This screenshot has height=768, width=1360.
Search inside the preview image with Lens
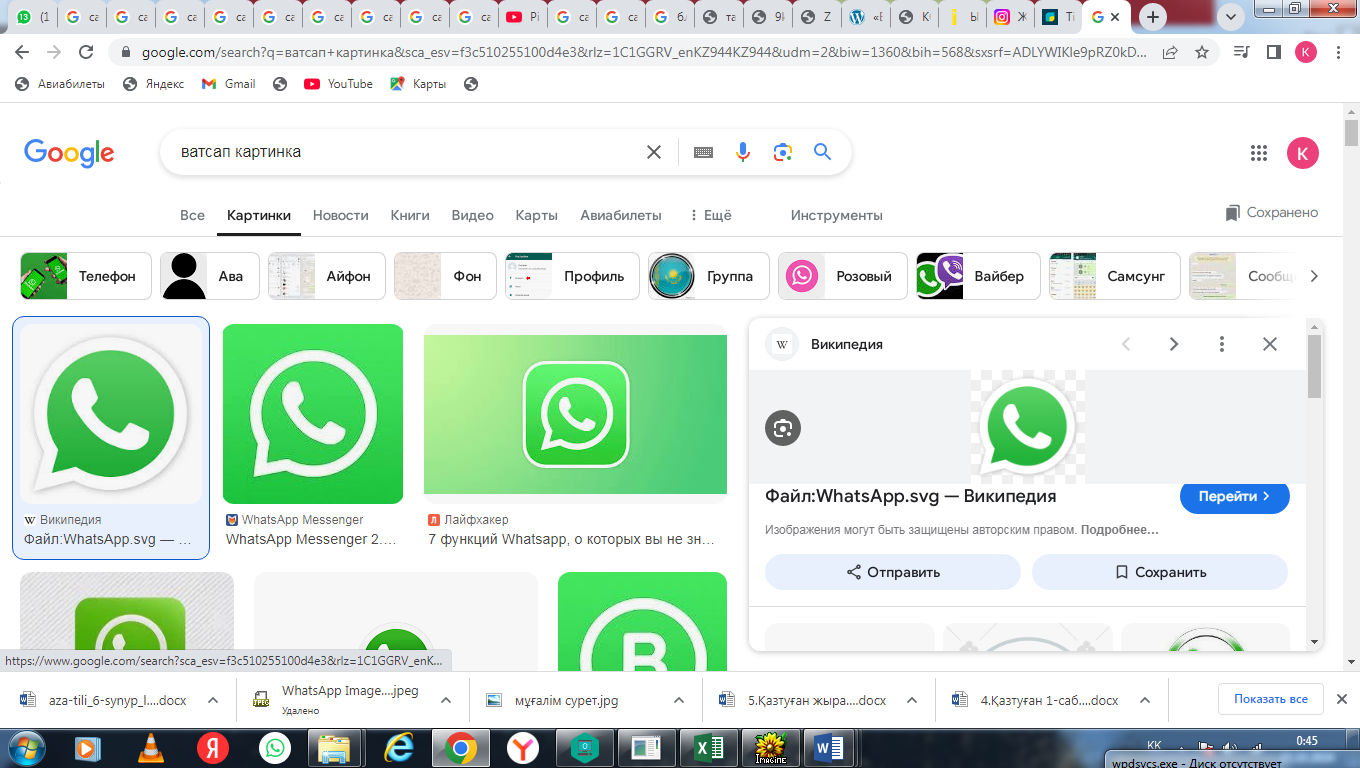point(783,428)
